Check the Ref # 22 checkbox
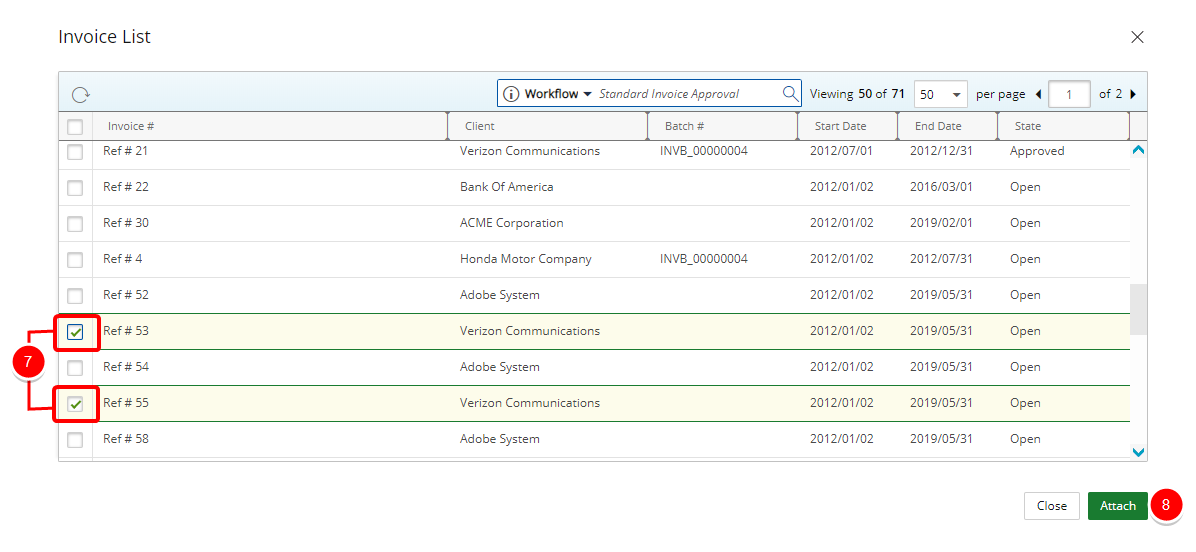This screenshot has width=1196, height=552. (75, 188)
